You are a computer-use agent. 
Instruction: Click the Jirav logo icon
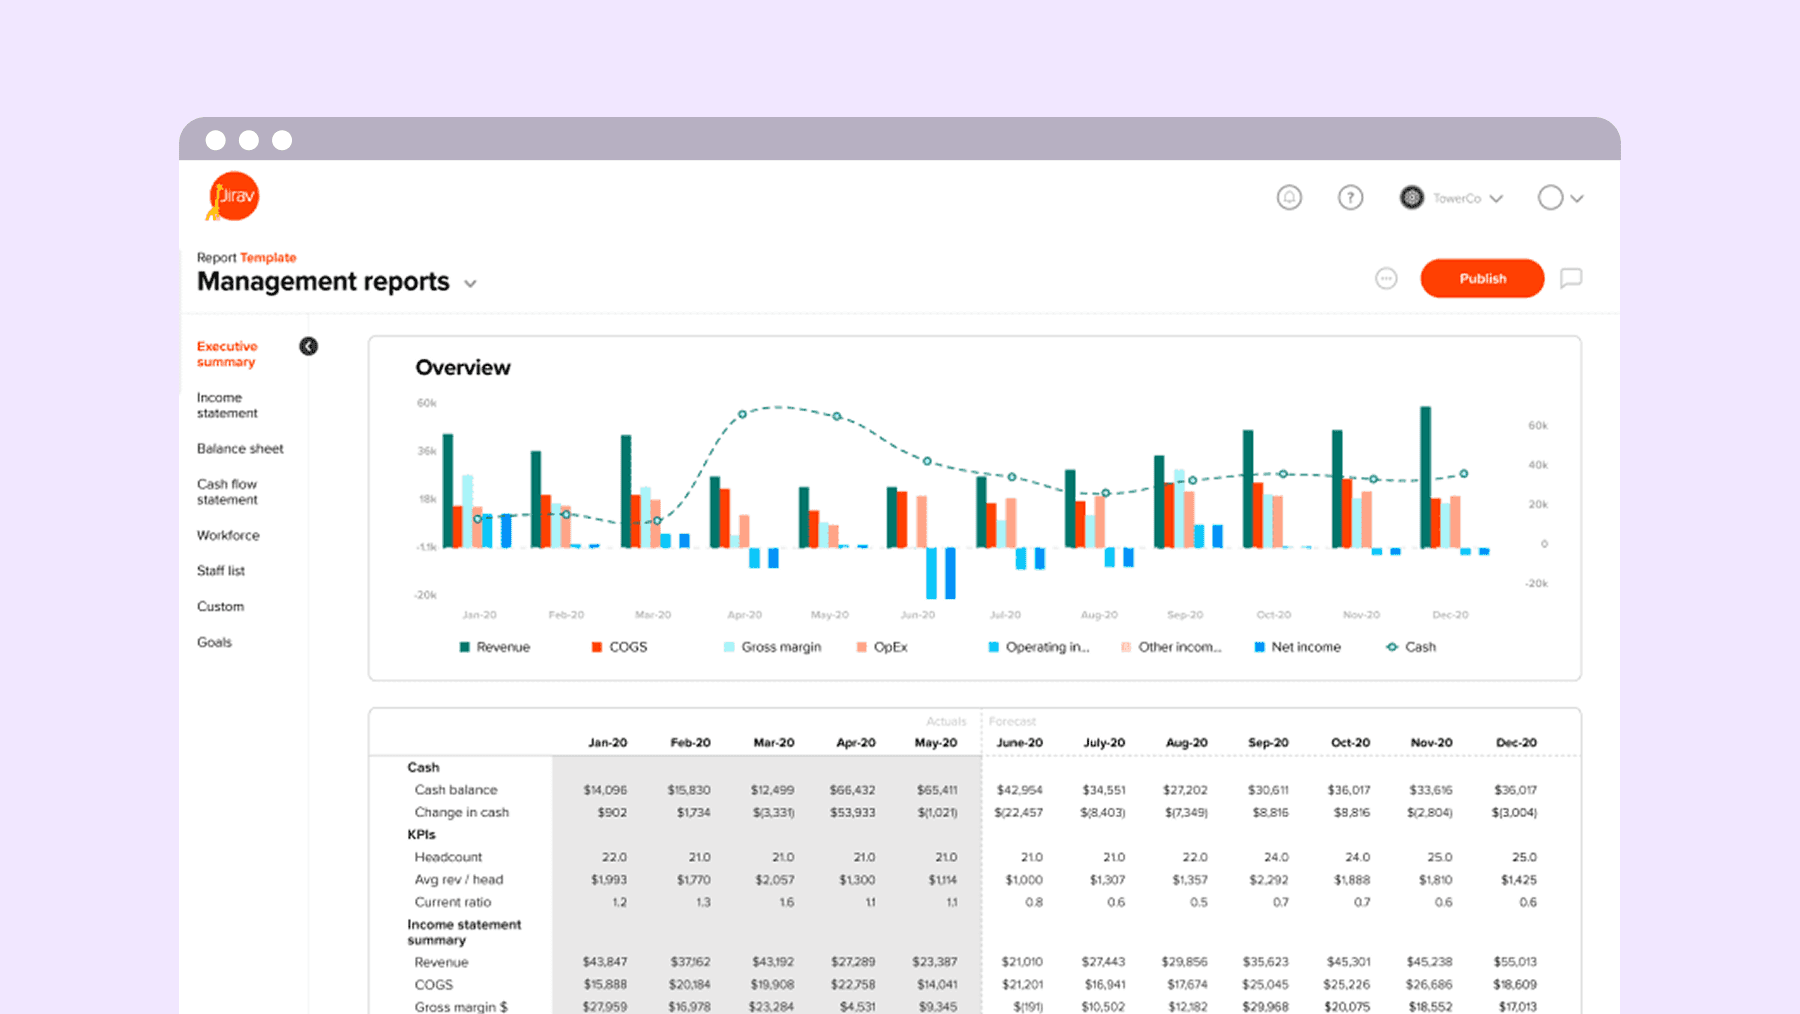tap(233, 197)
